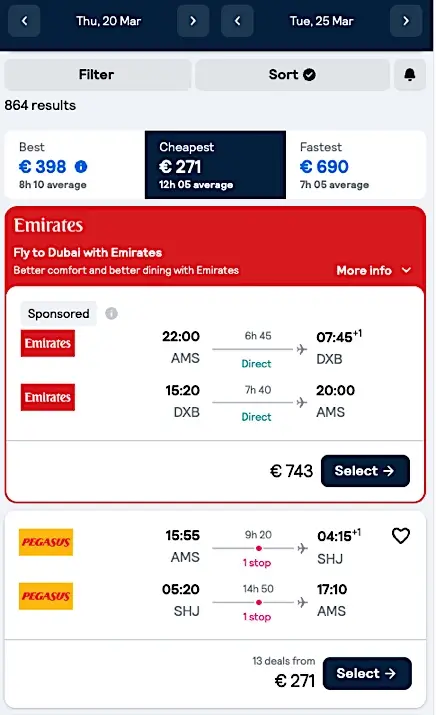Open the Sort options
The height and width of the screenshot is (715, 436).
(x=292, y=75)
